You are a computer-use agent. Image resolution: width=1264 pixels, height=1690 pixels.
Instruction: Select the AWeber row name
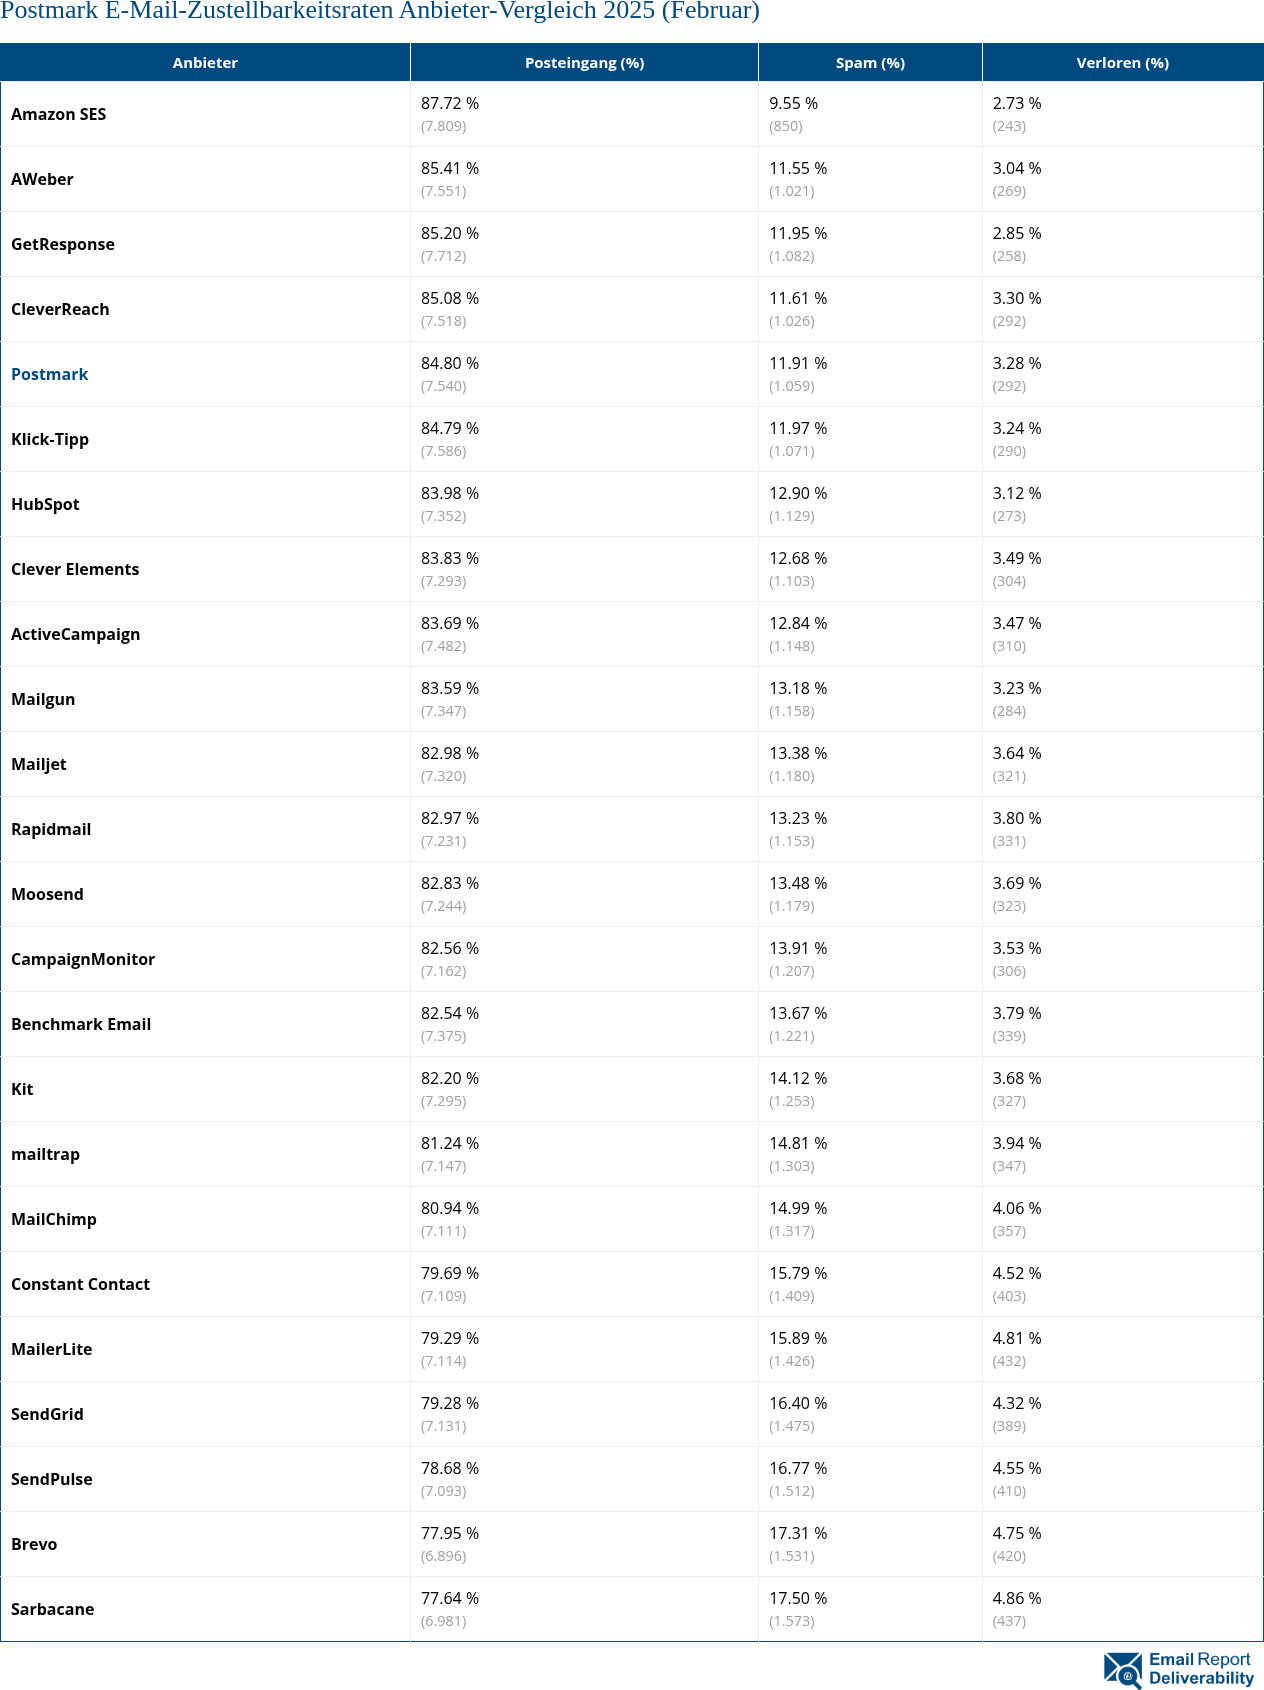(42, 179)
